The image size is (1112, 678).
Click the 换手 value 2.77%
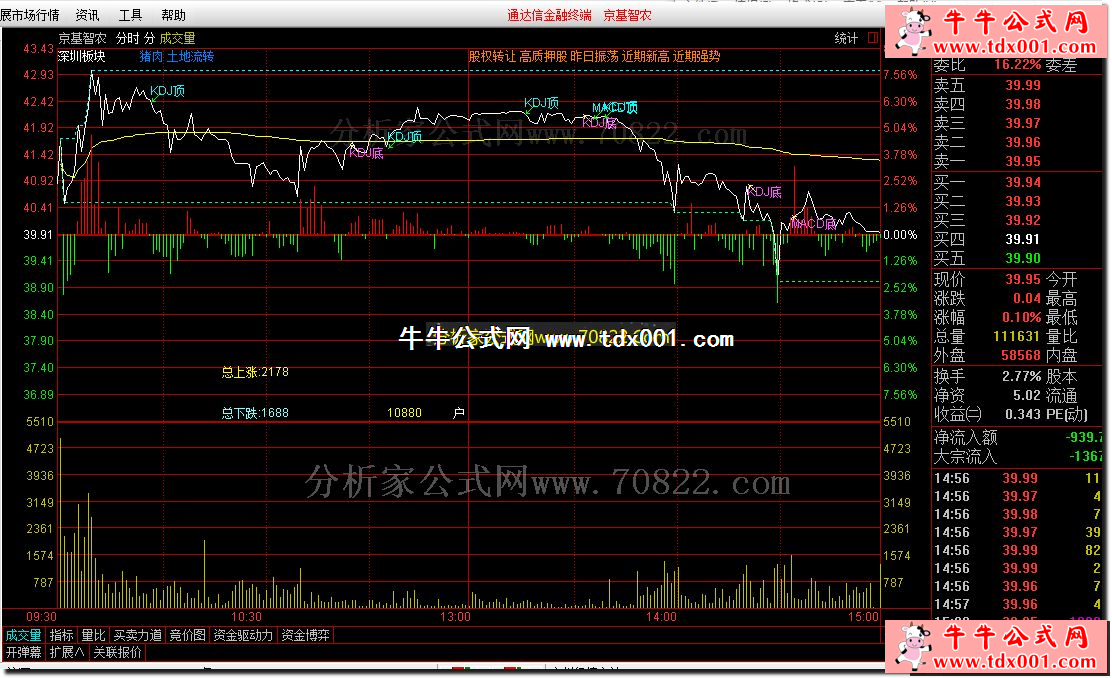click(x=1022, y=377)
